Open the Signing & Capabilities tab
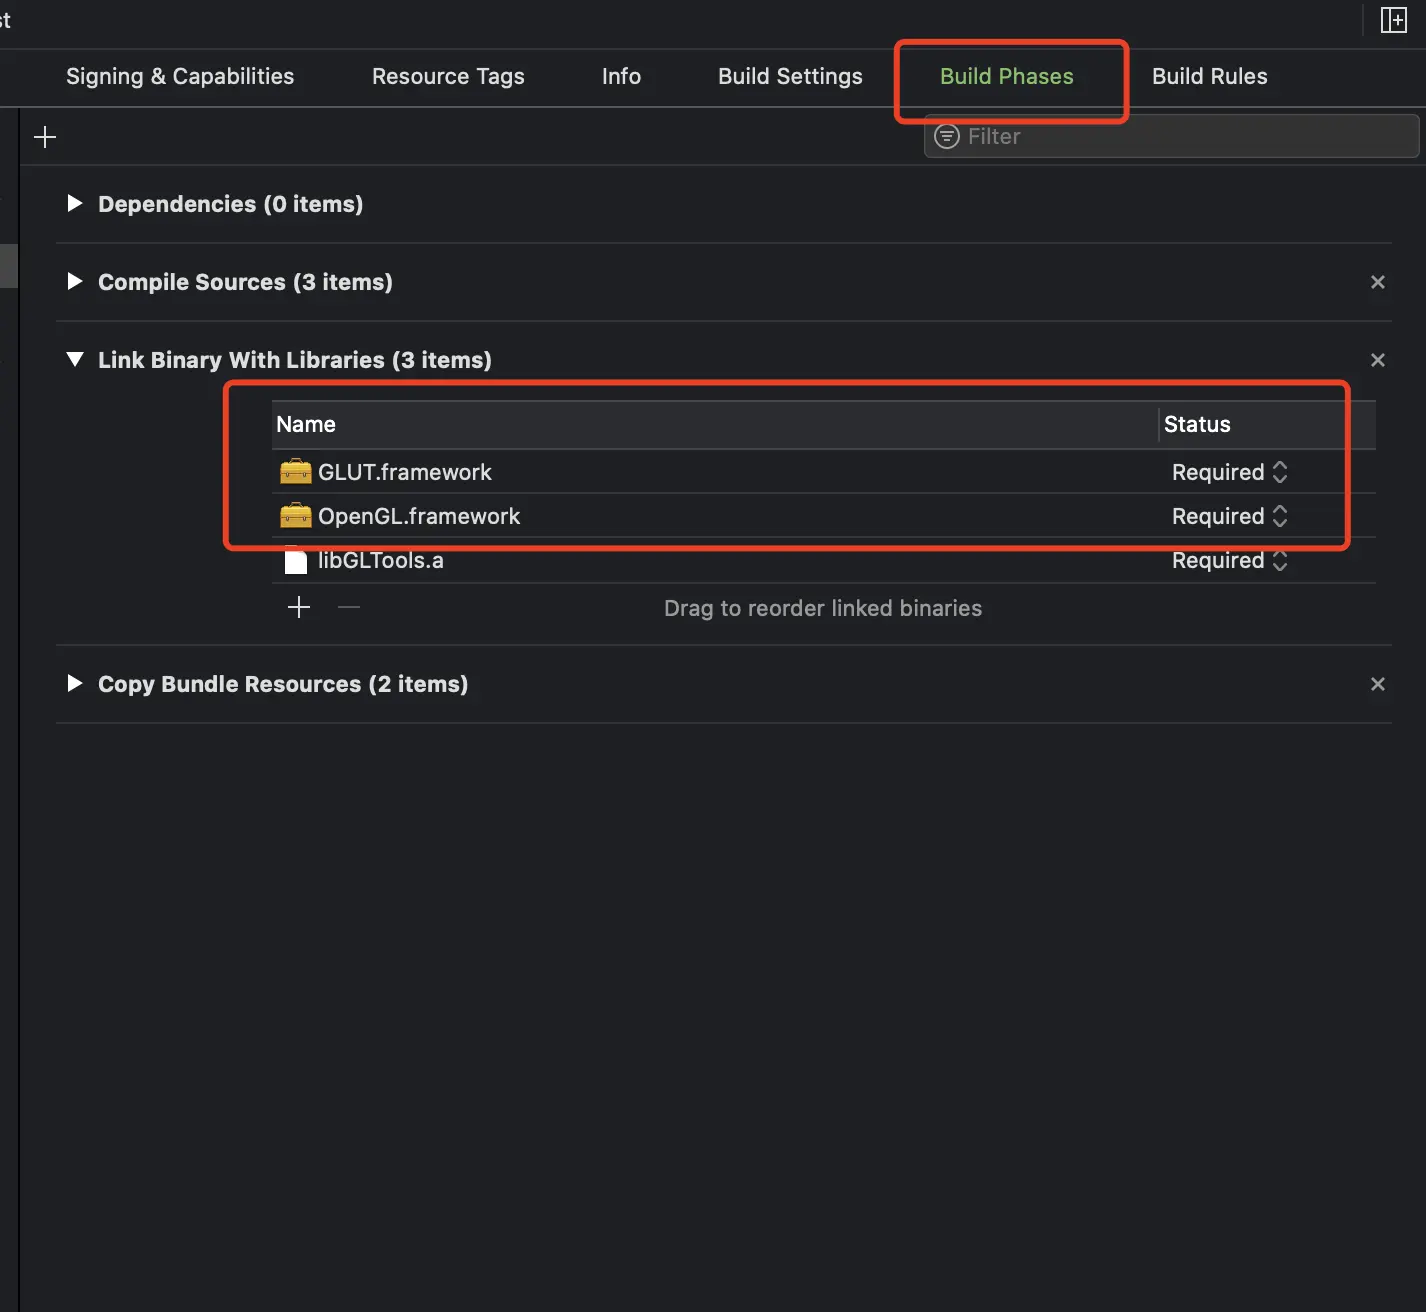This screenshot has width=1426, height=1312. 180,76
